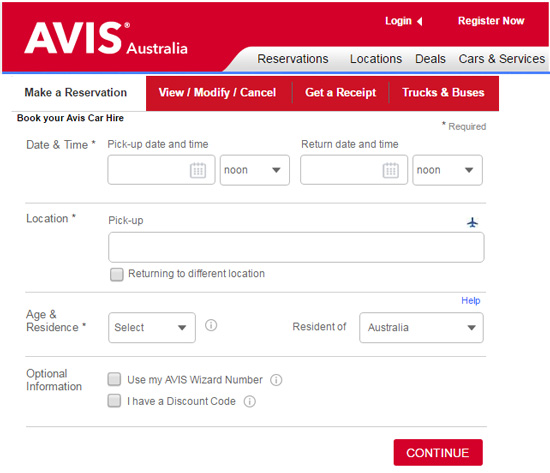550x473 pixels.
Task: Expand the age Select dropdown
Action: 152,327
